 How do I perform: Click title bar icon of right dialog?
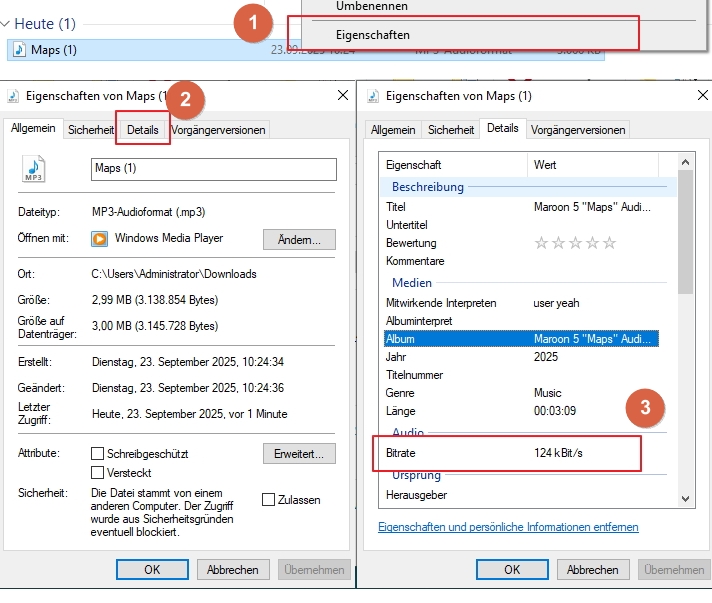click(x=373, y=96)
